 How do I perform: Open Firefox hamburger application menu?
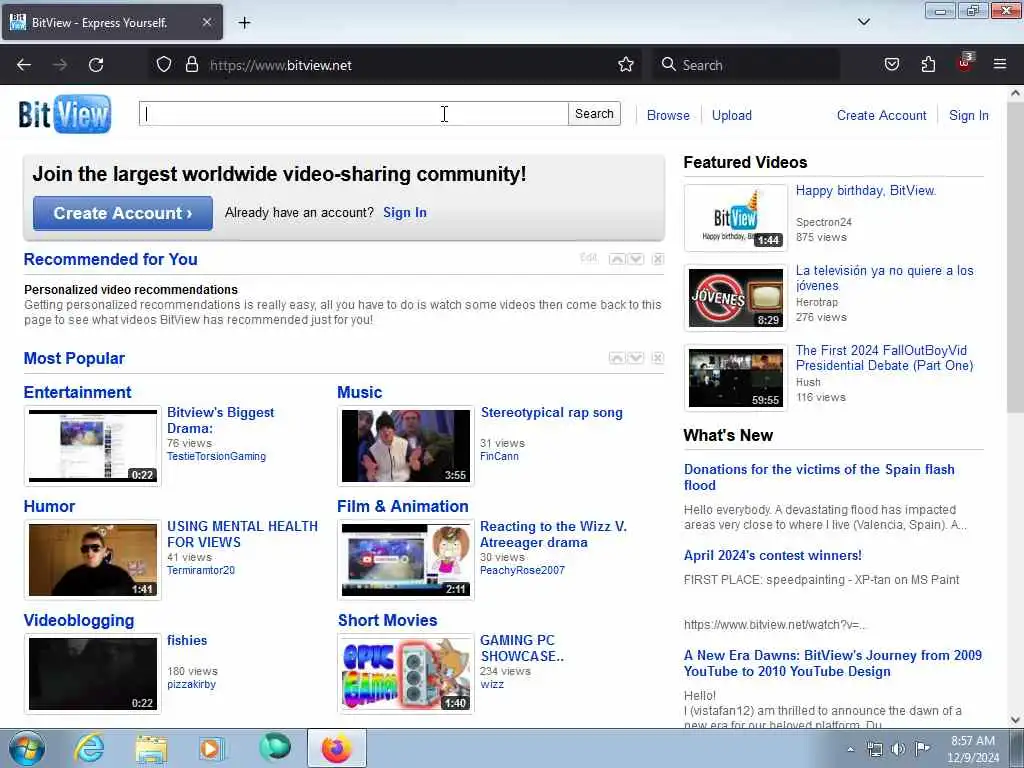tap(1000, 64)
